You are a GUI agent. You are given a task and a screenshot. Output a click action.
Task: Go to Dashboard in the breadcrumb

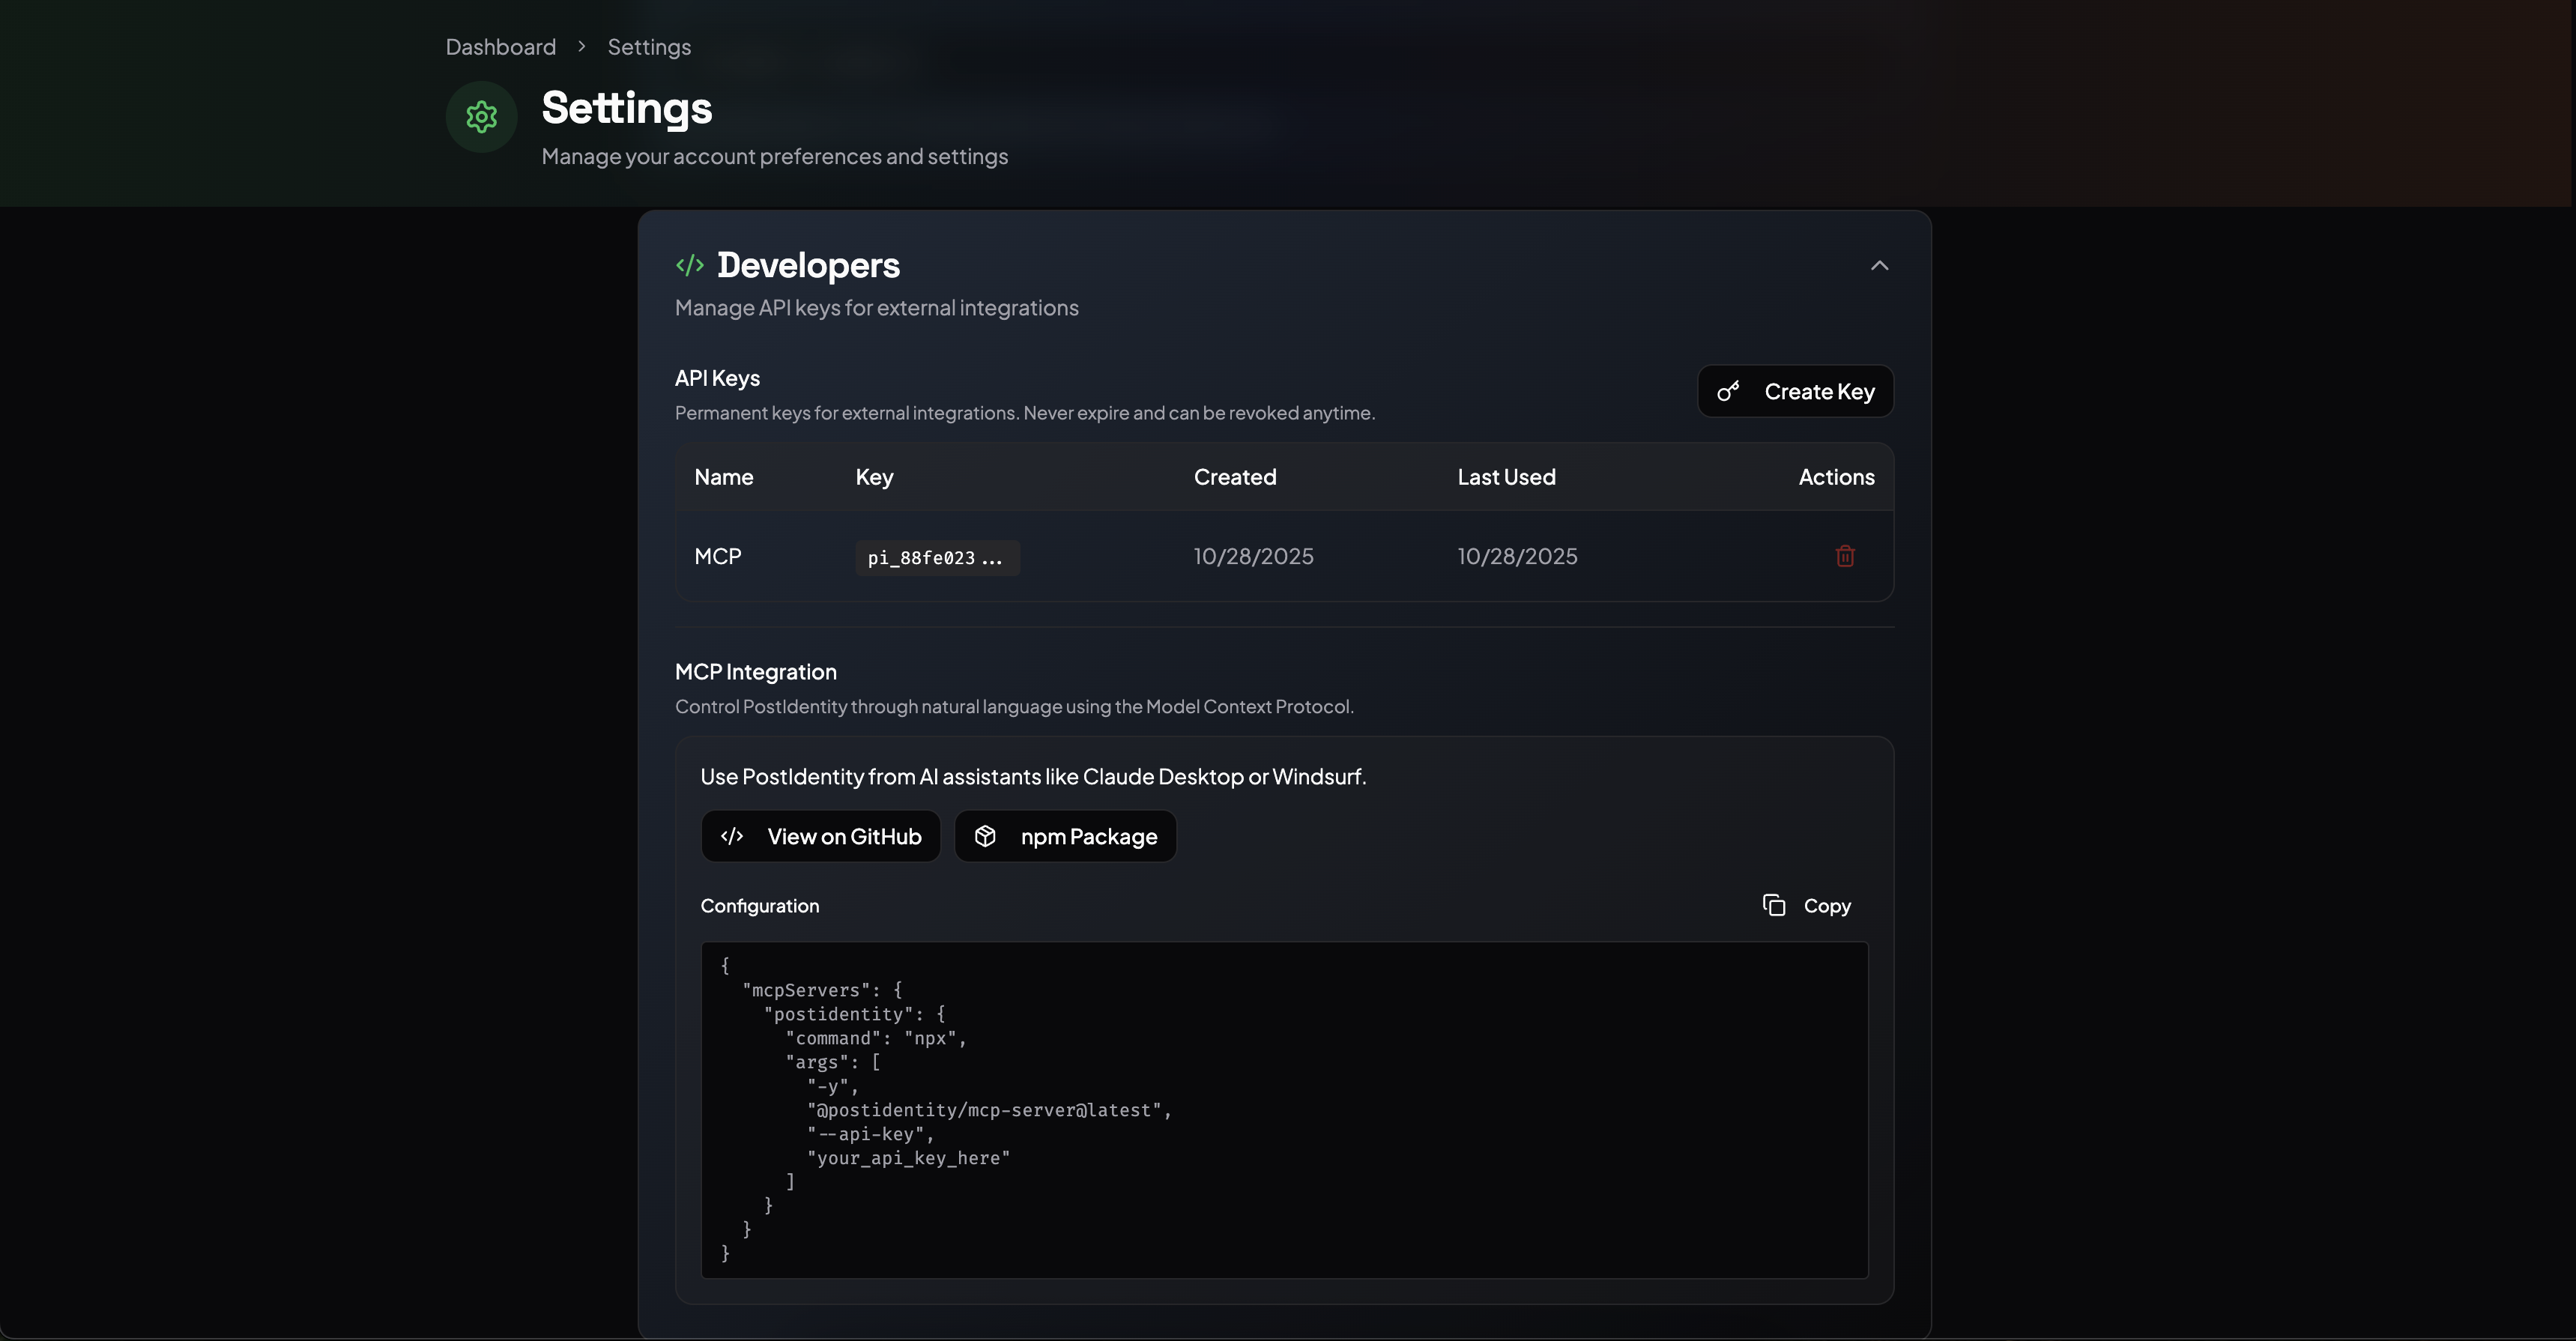pyautogui.click(x=500, y=47)
